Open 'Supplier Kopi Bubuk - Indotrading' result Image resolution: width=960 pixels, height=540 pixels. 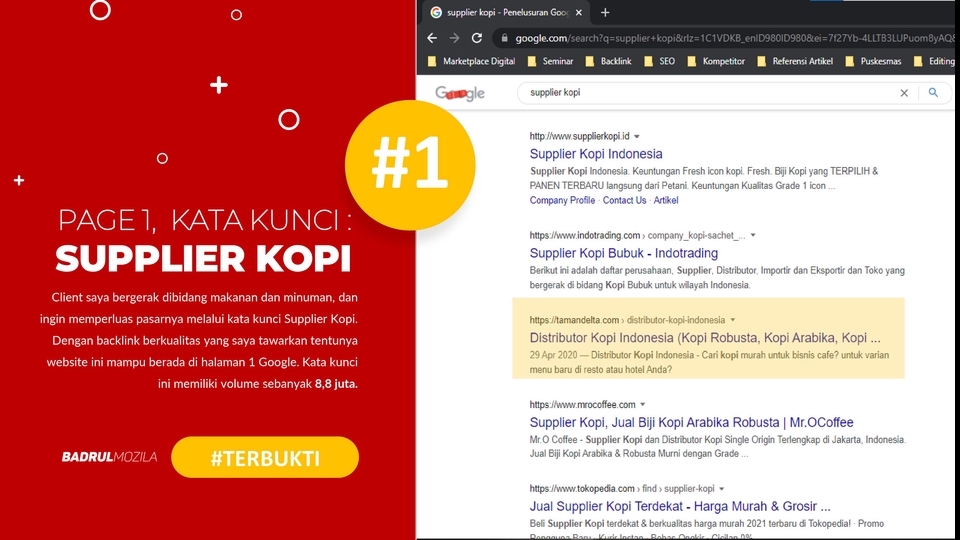[623, 253]
